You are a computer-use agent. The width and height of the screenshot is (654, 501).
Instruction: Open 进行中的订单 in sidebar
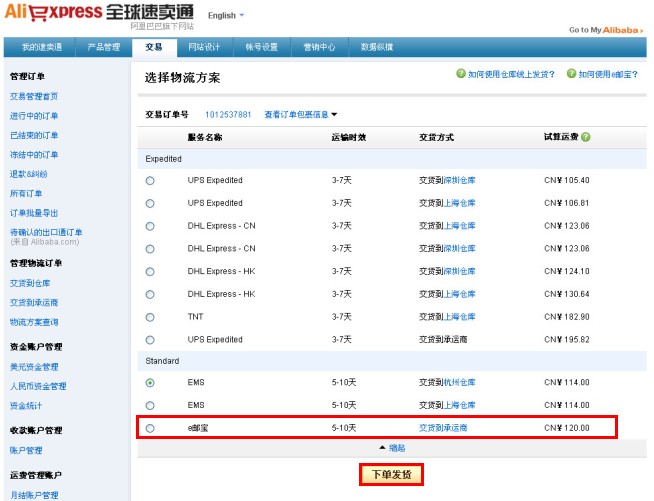34,116
